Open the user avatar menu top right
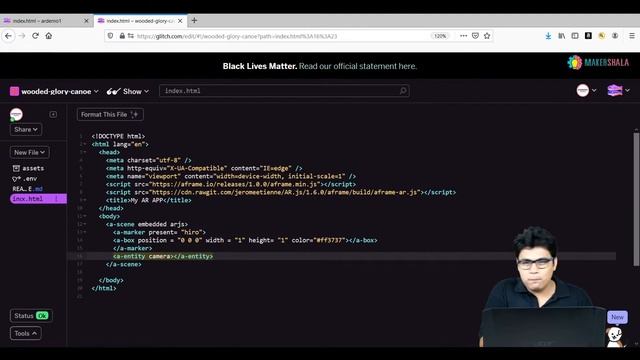This screenshot has height=360, width=640. pyautogui.click(x=586, y=90)
